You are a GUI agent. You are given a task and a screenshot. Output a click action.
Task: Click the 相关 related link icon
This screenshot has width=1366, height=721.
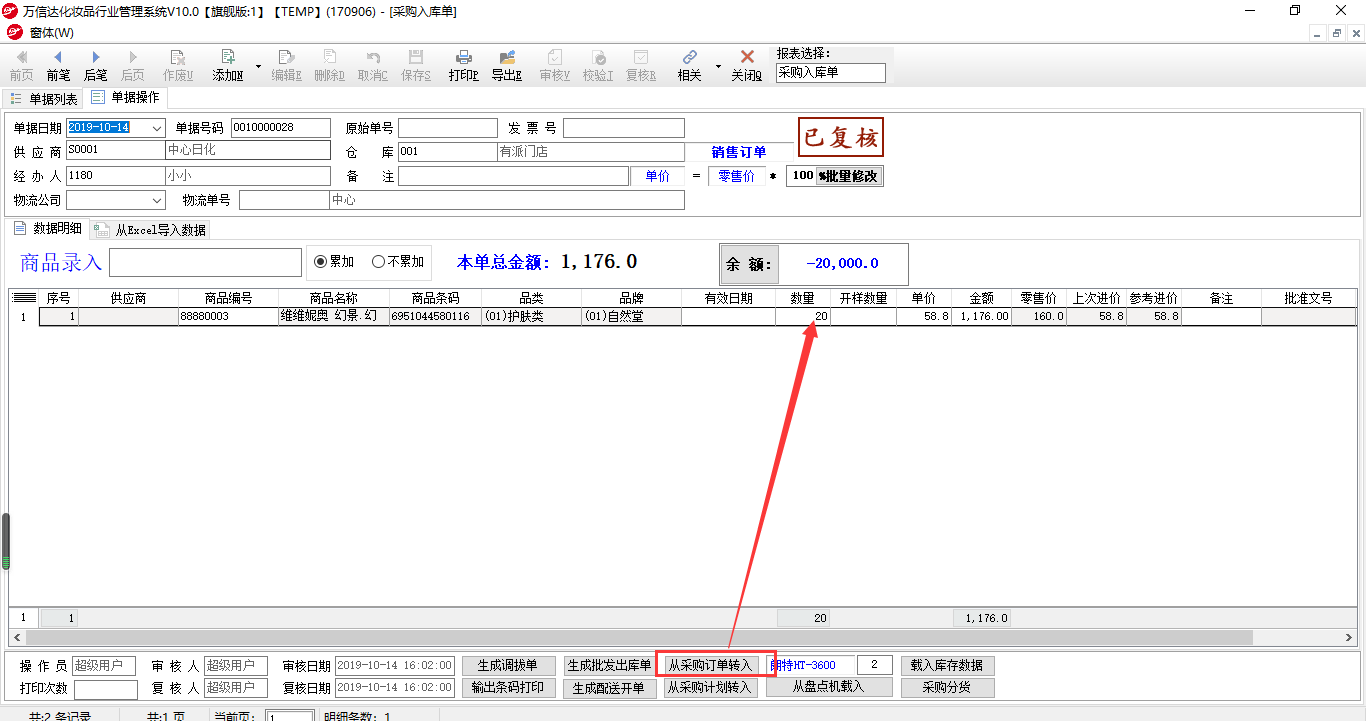[x=689, y=57]
